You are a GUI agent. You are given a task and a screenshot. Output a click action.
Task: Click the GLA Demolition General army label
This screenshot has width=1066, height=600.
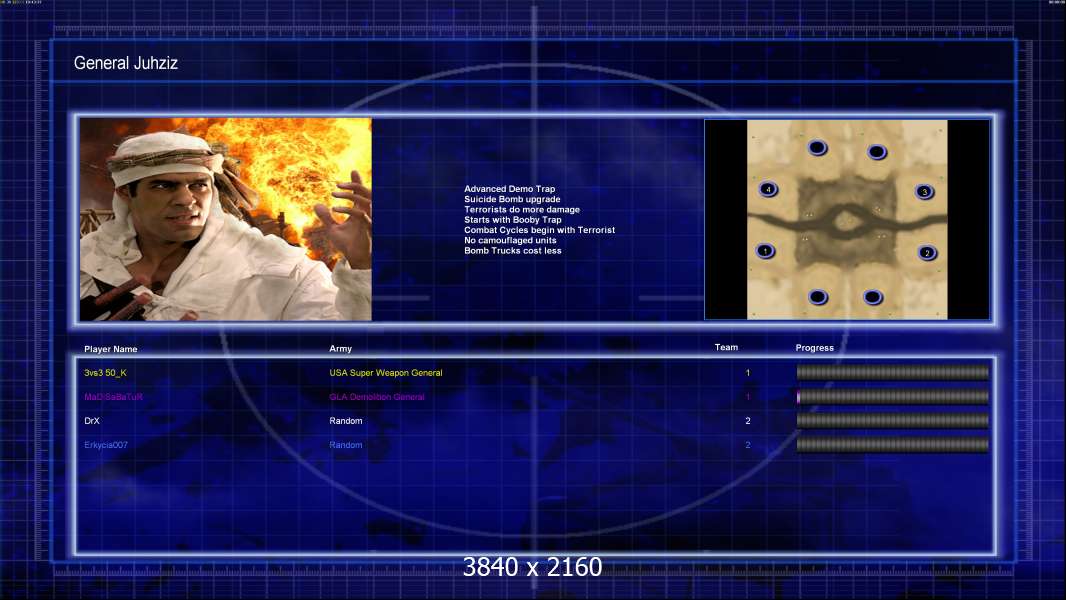tap(377, 397)
